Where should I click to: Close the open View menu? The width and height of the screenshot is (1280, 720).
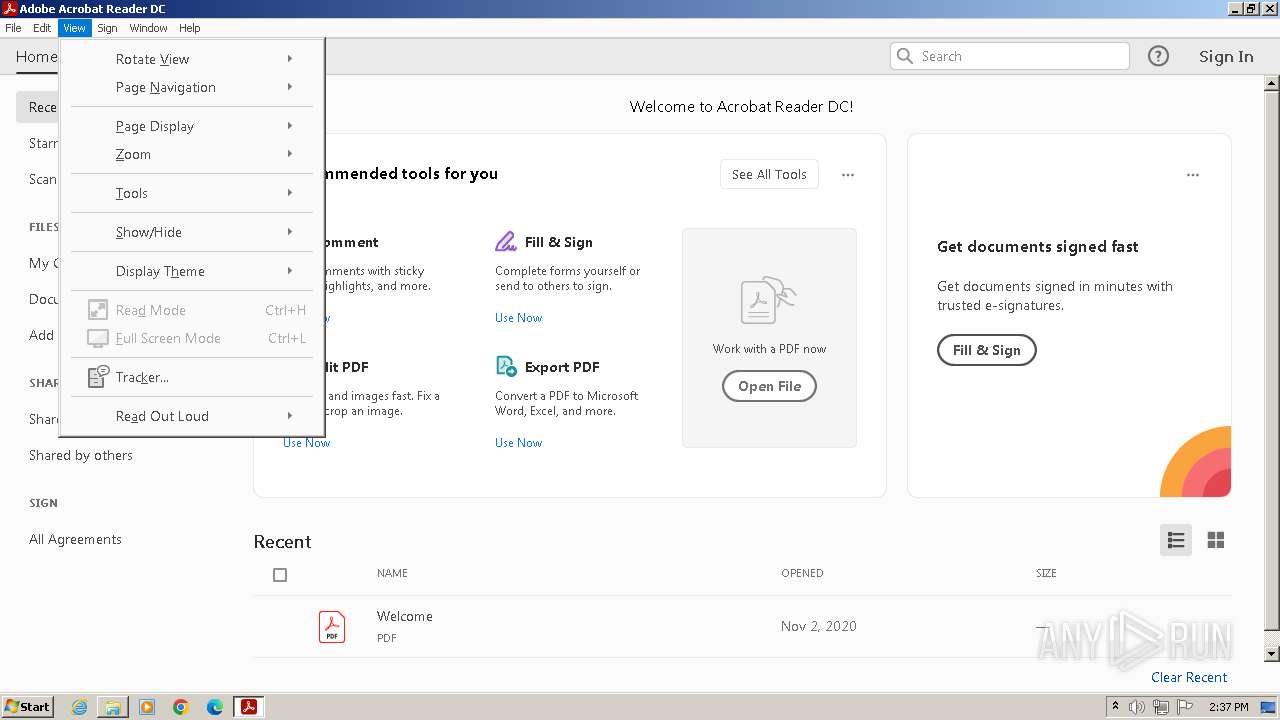75,28
